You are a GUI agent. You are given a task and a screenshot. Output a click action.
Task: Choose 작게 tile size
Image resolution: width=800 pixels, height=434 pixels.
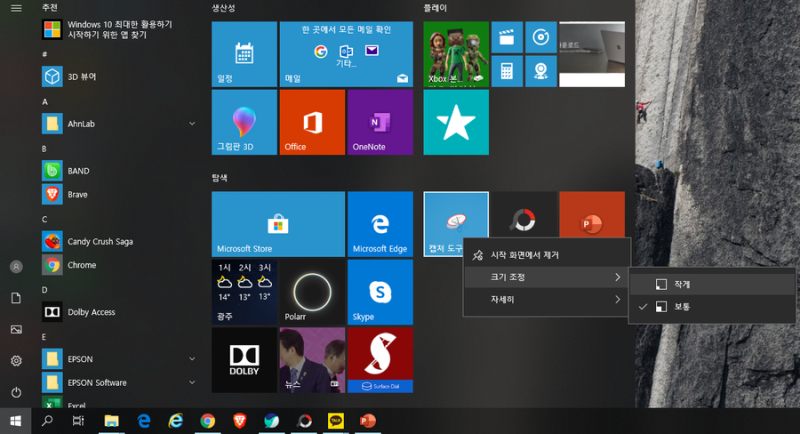tap(712, 284)
